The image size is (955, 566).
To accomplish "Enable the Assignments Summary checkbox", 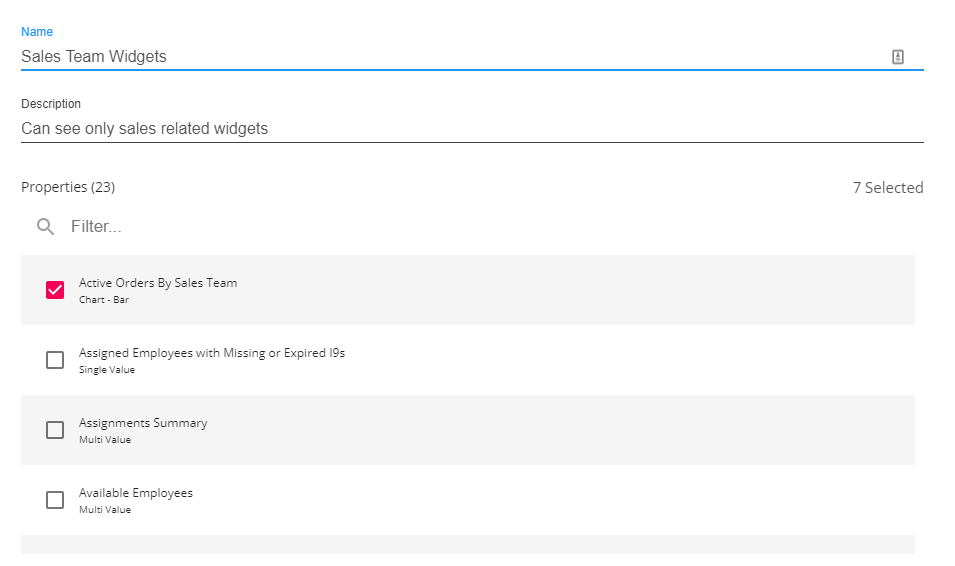I will 55,430.
